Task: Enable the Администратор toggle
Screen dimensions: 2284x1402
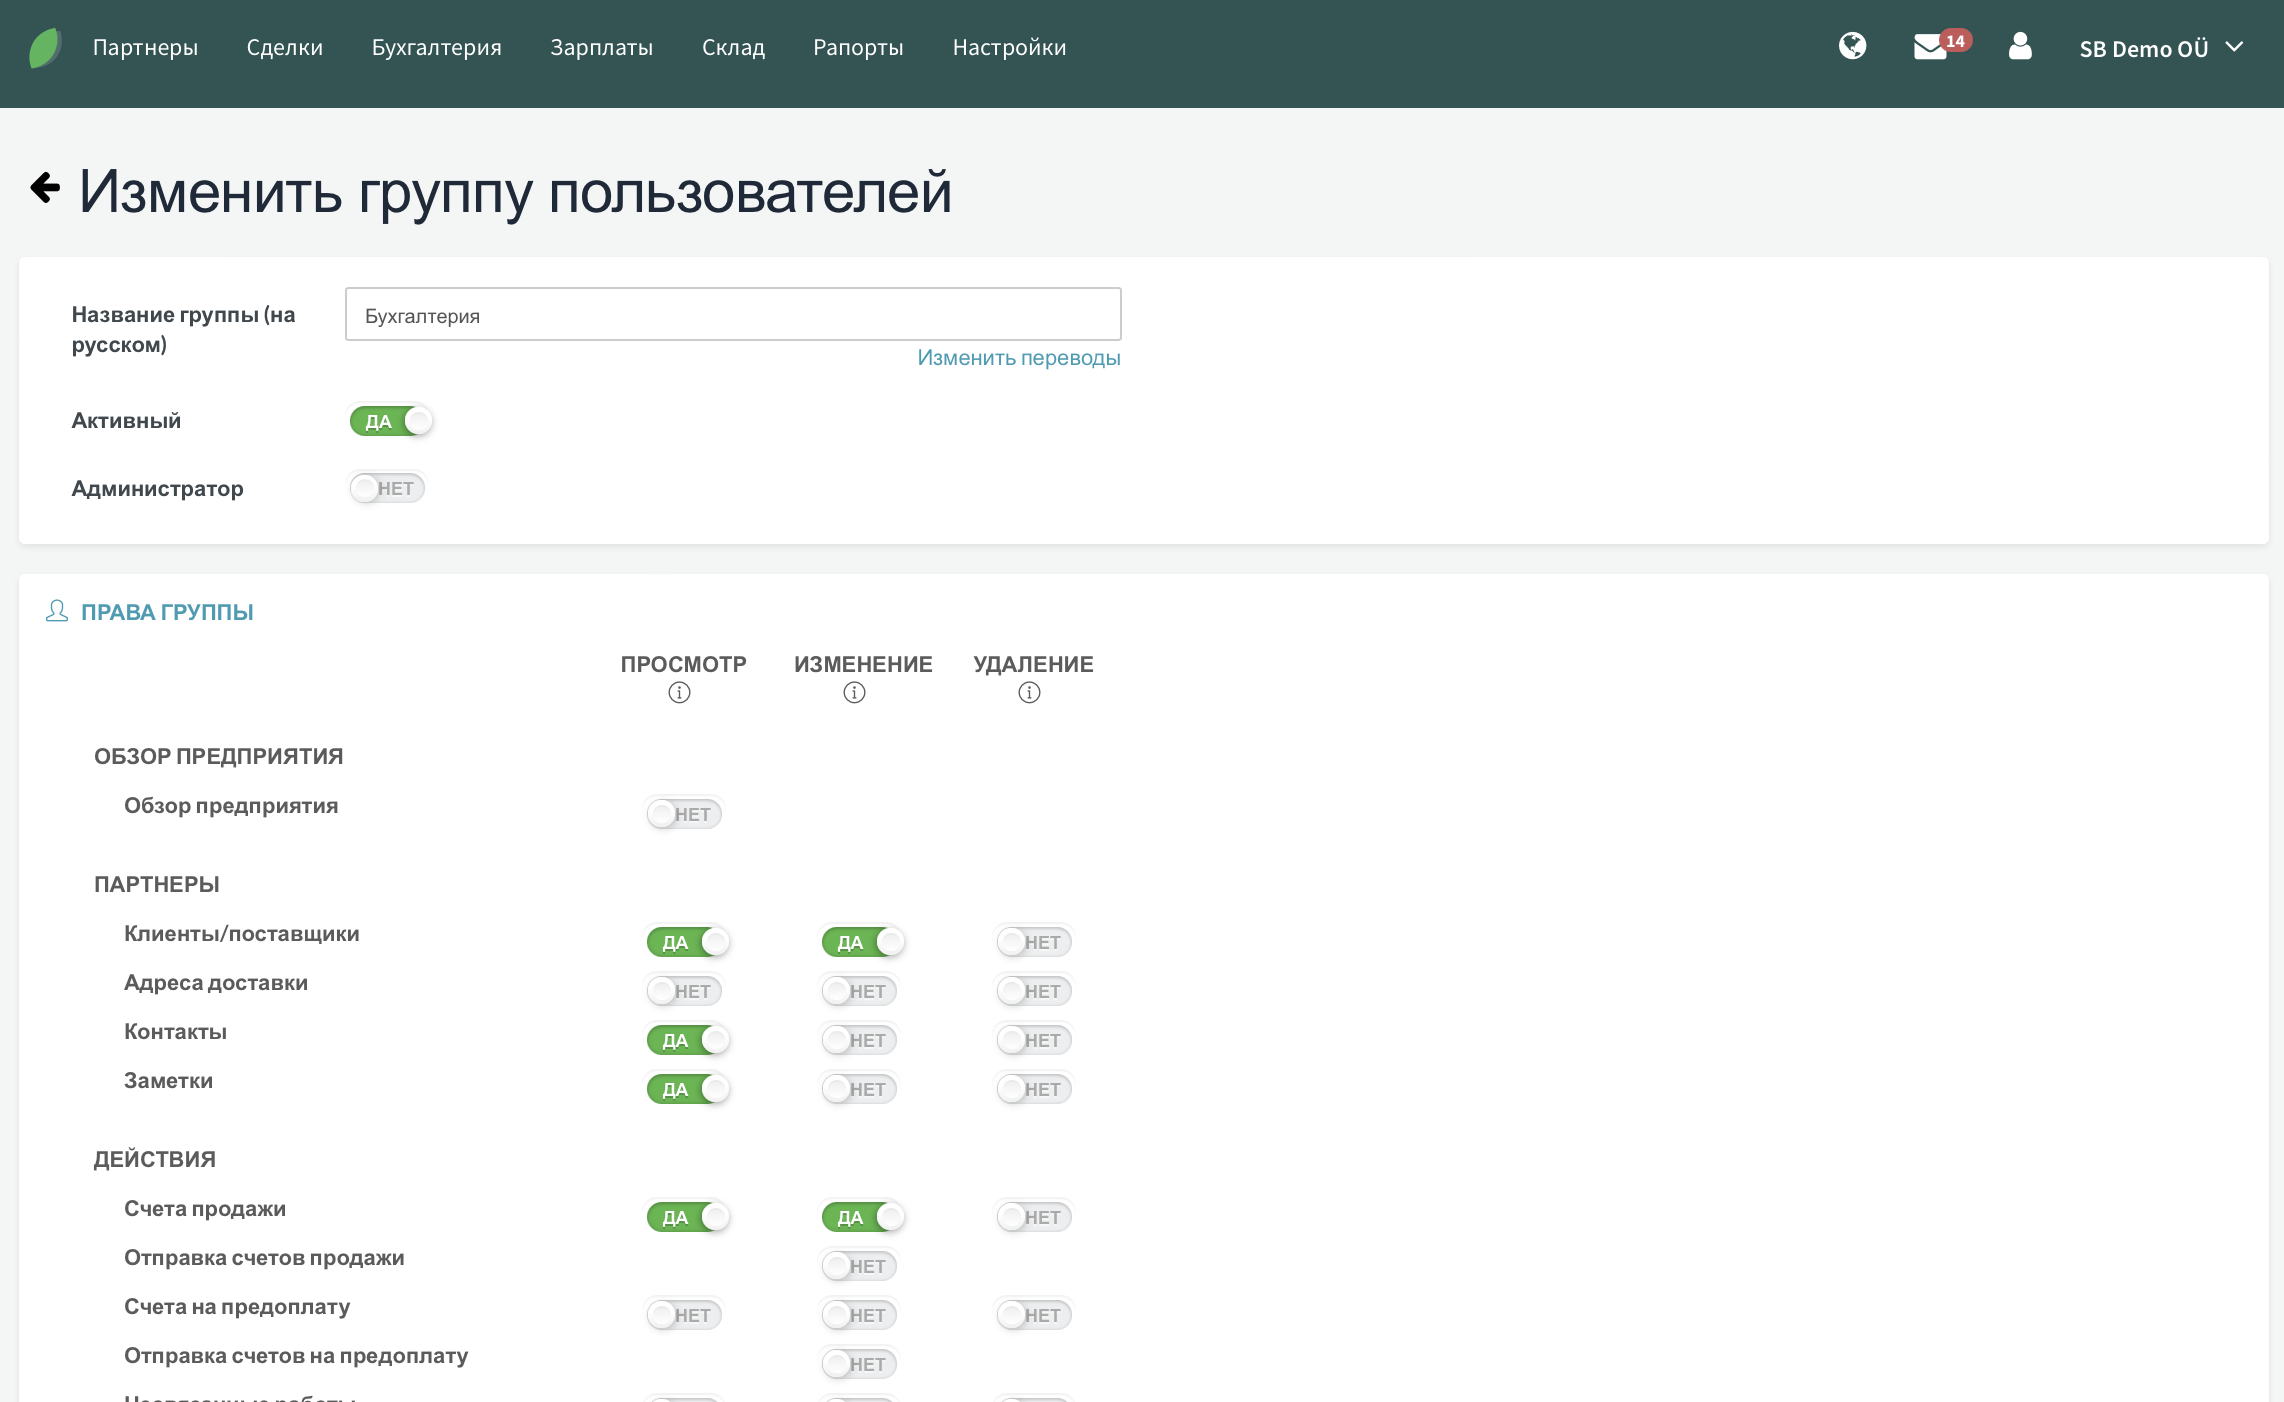Action: (x=387, y=488)
